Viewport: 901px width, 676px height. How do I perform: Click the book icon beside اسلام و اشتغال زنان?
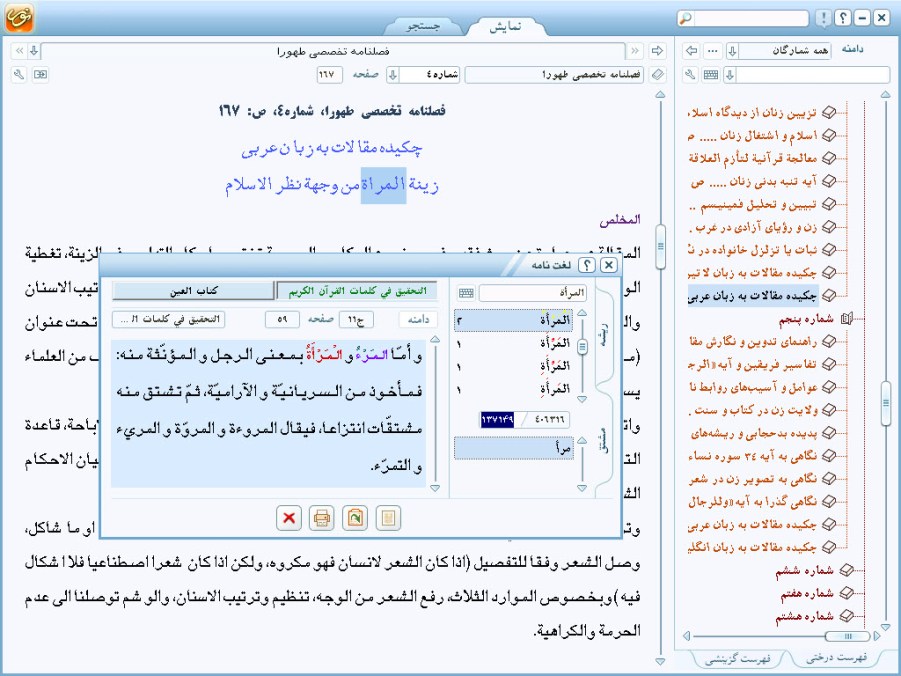click(x=829, y=136)
